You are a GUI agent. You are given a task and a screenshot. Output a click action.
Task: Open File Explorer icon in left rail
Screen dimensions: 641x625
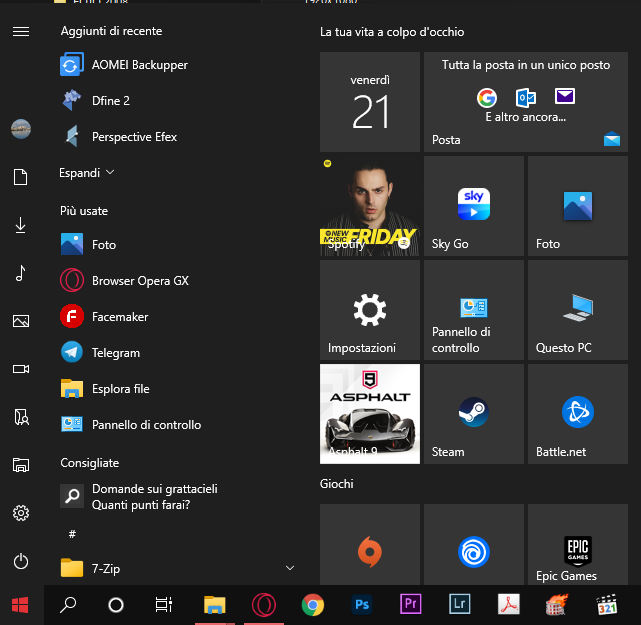pyautogui.click(x=21, y=465)
